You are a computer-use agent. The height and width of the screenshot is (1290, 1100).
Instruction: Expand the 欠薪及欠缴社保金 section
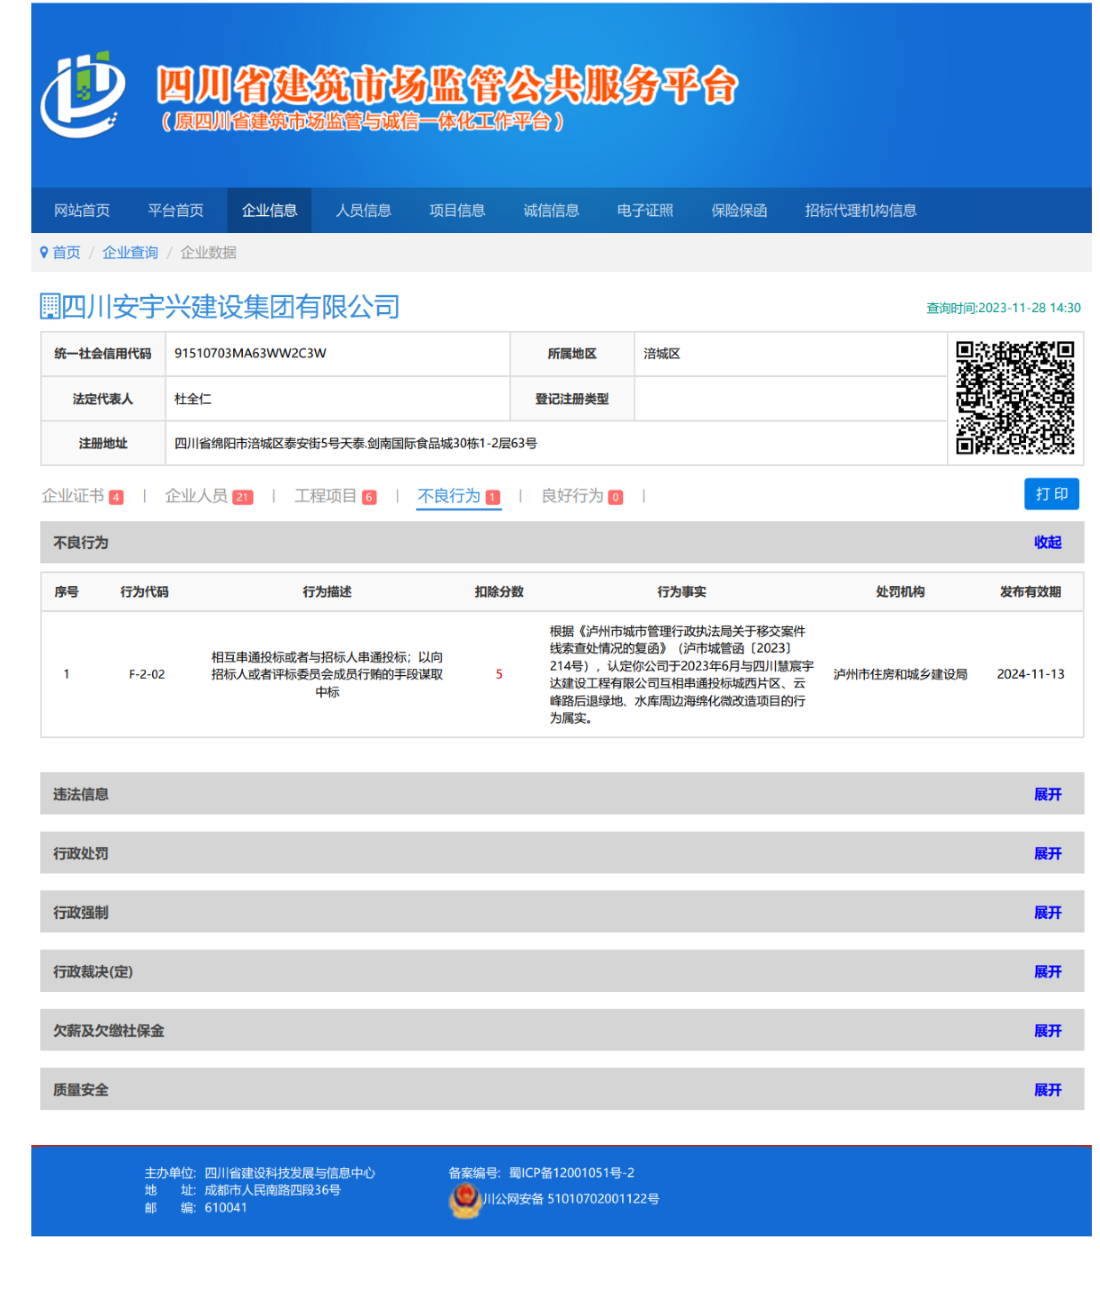[x=1048, y=1030]
